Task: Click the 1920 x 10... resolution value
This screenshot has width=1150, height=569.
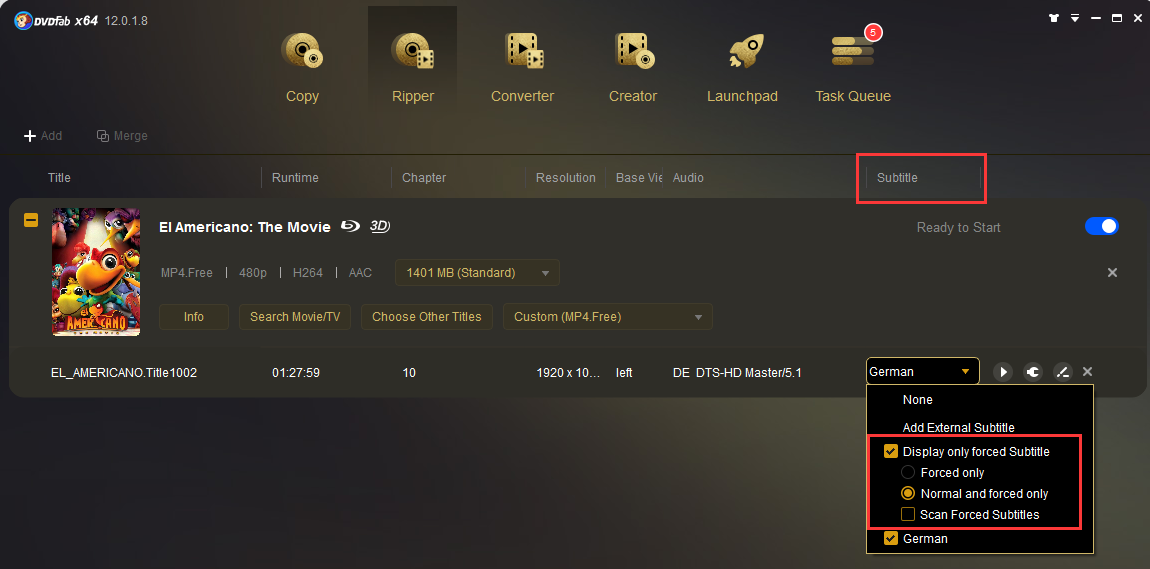Action: (x=568, y=372)
